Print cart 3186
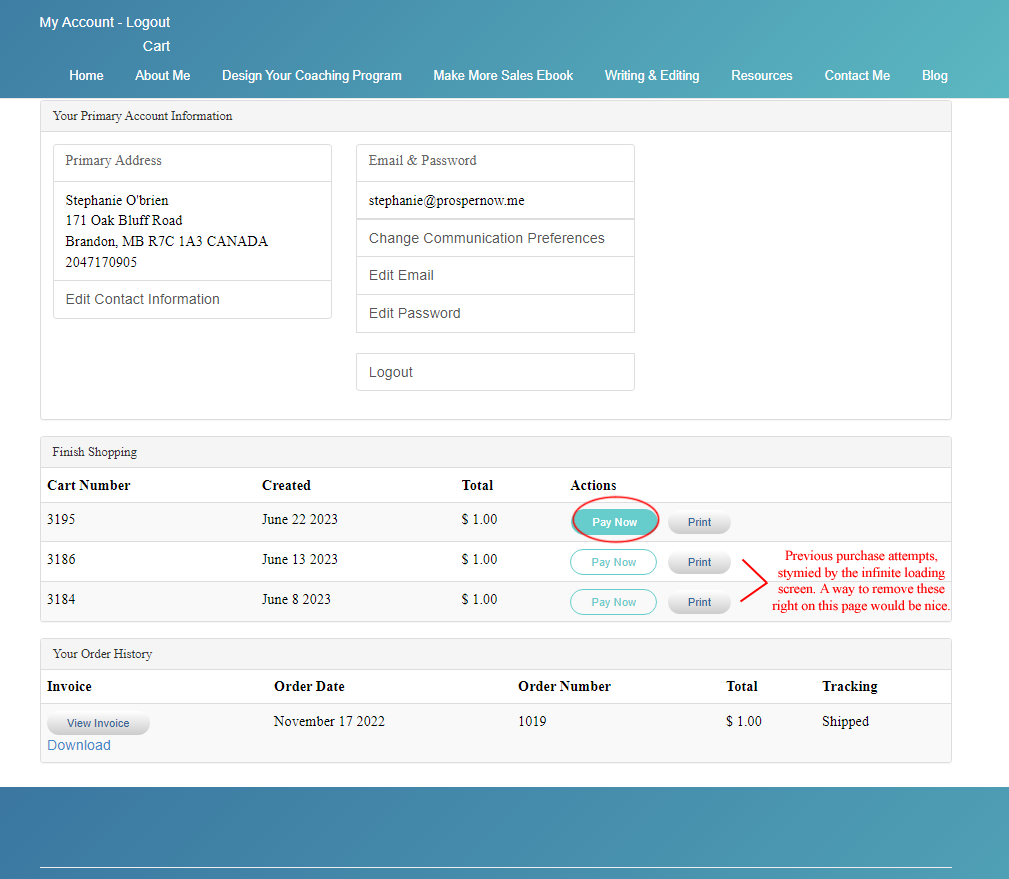This screenshot has height=879, width=1009. coord(699,562)
